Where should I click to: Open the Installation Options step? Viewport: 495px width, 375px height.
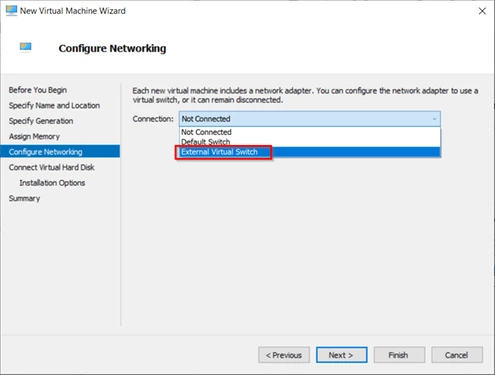[52, 183]
